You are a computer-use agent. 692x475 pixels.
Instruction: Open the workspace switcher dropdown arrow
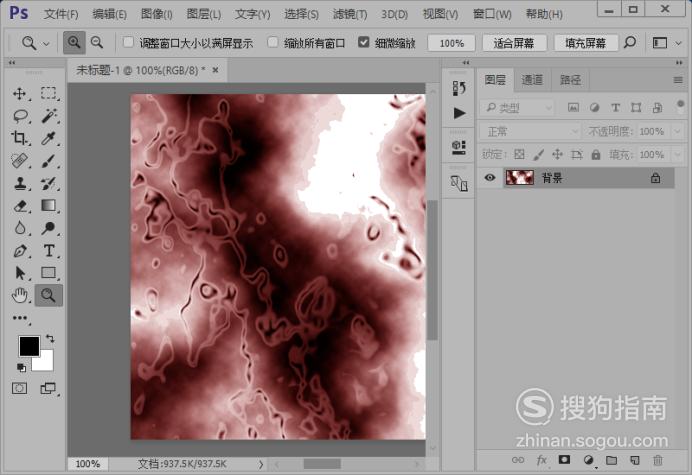pos(679,43)
